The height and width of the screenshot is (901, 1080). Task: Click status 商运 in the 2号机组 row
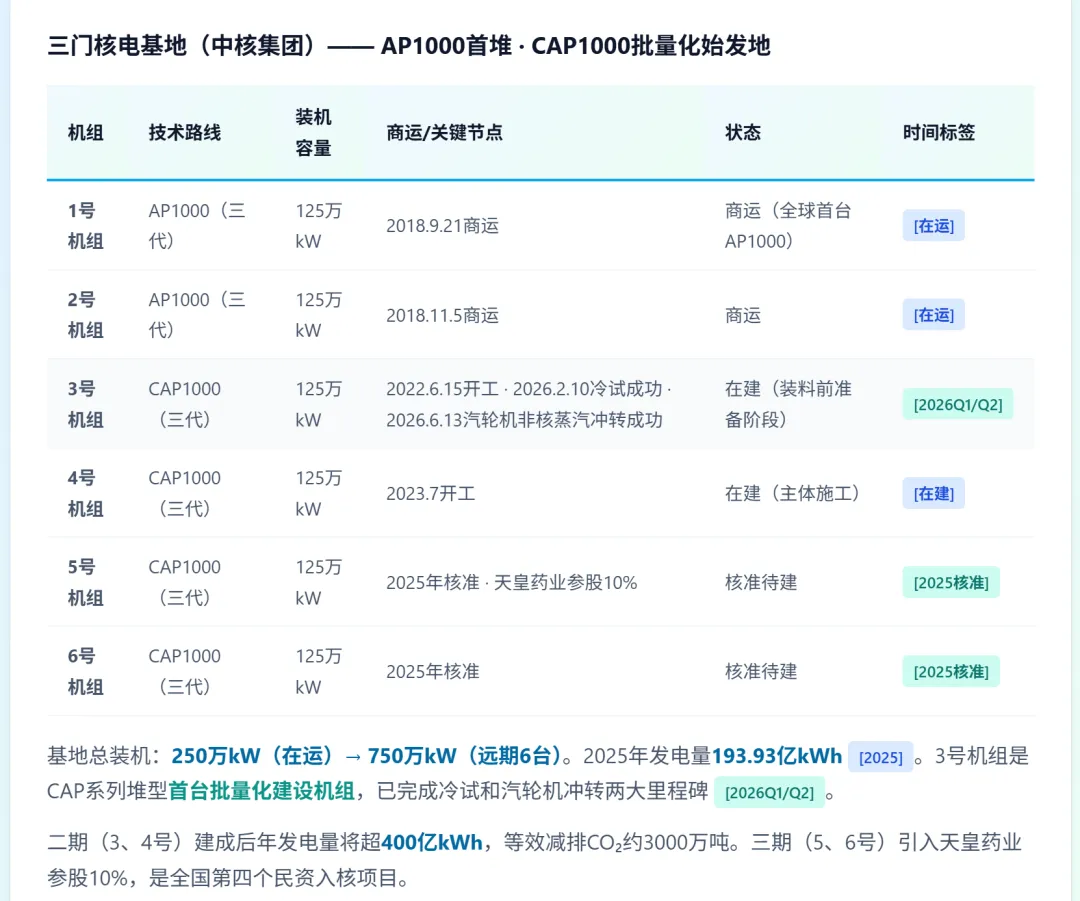tap(742, 315)
